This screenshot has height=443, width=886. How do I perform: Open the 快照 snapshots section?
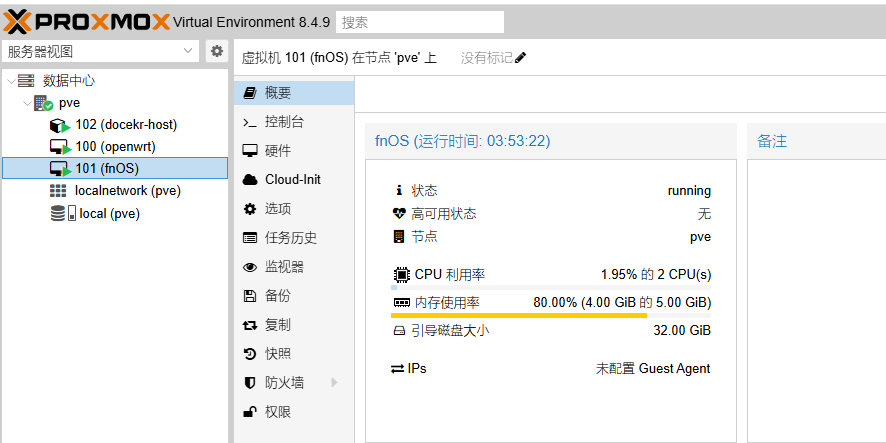click(277, 353)
